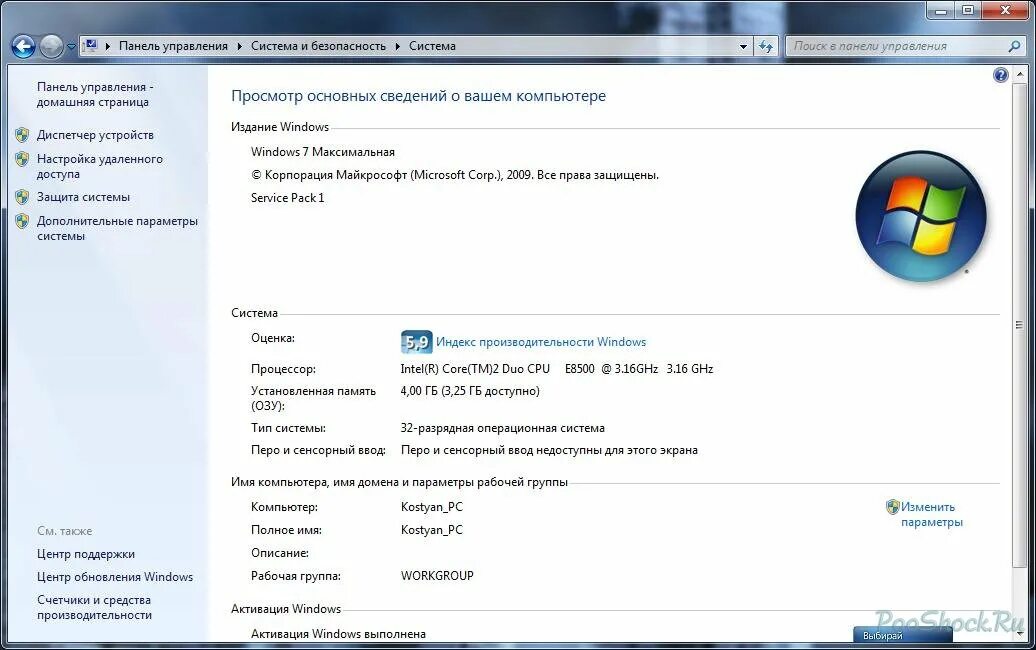Open Индекс производительности Windows link

541,342
